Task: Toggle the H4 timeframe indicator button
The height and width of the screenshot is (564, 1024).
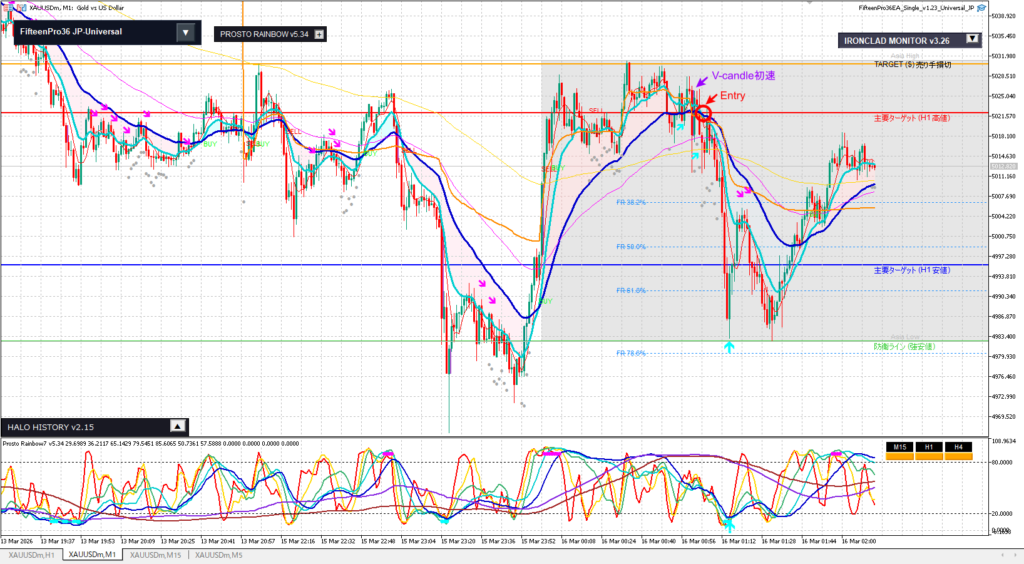Action: (x=958, y=447)
